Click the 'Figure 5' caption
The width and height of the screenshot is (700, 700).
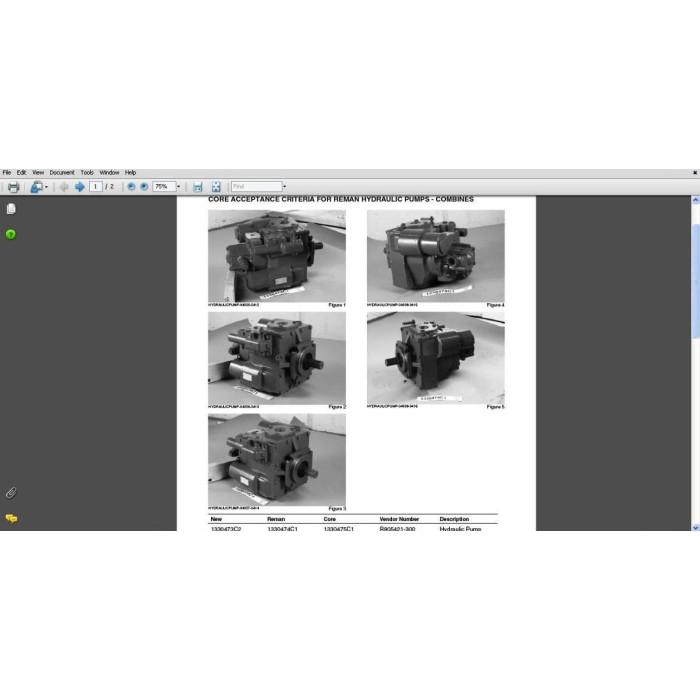click(496, 407)
